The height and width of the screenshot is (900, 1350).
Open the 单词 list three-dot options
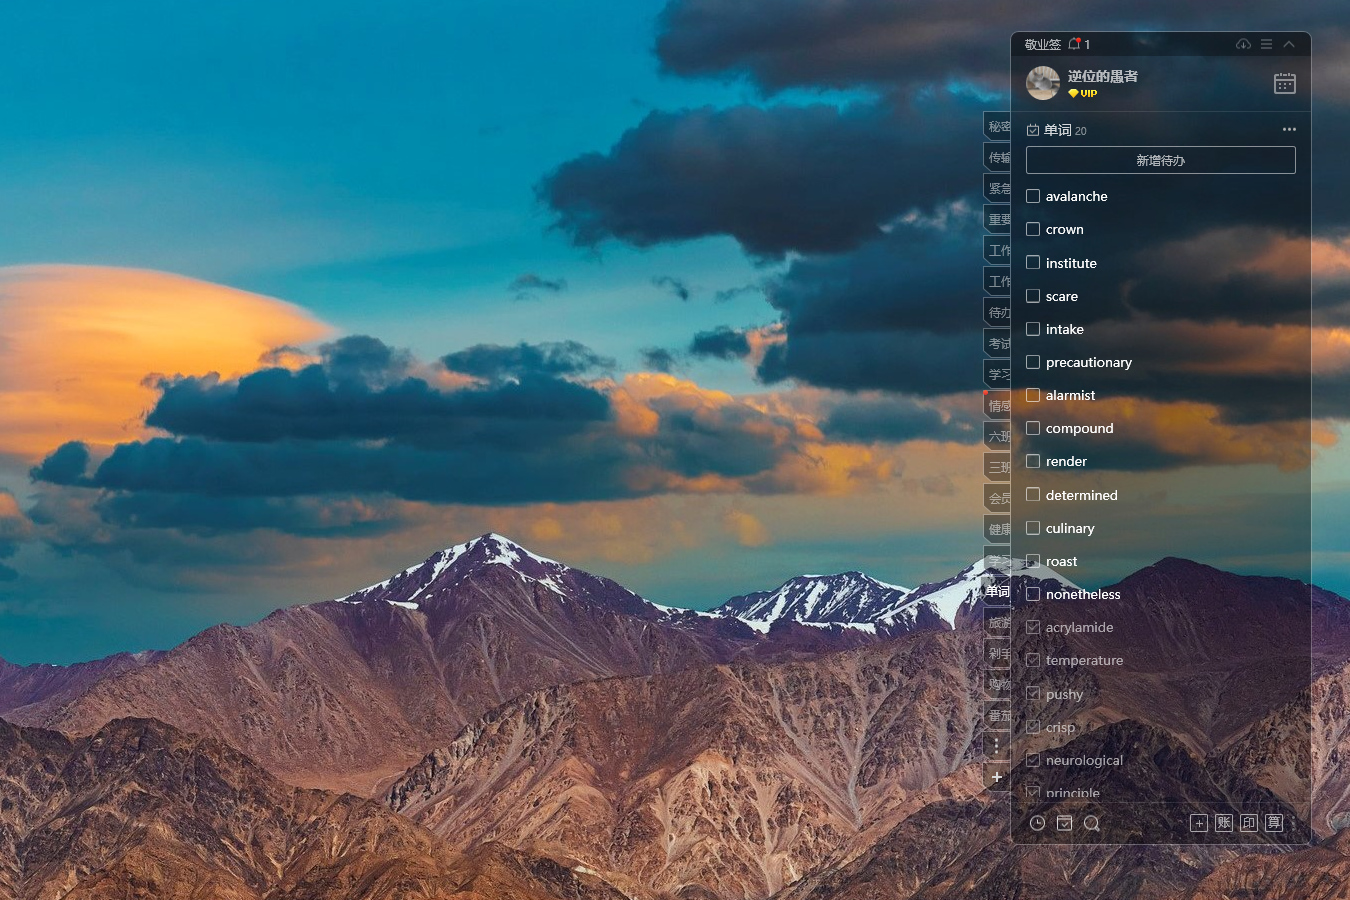point(1289,129)
